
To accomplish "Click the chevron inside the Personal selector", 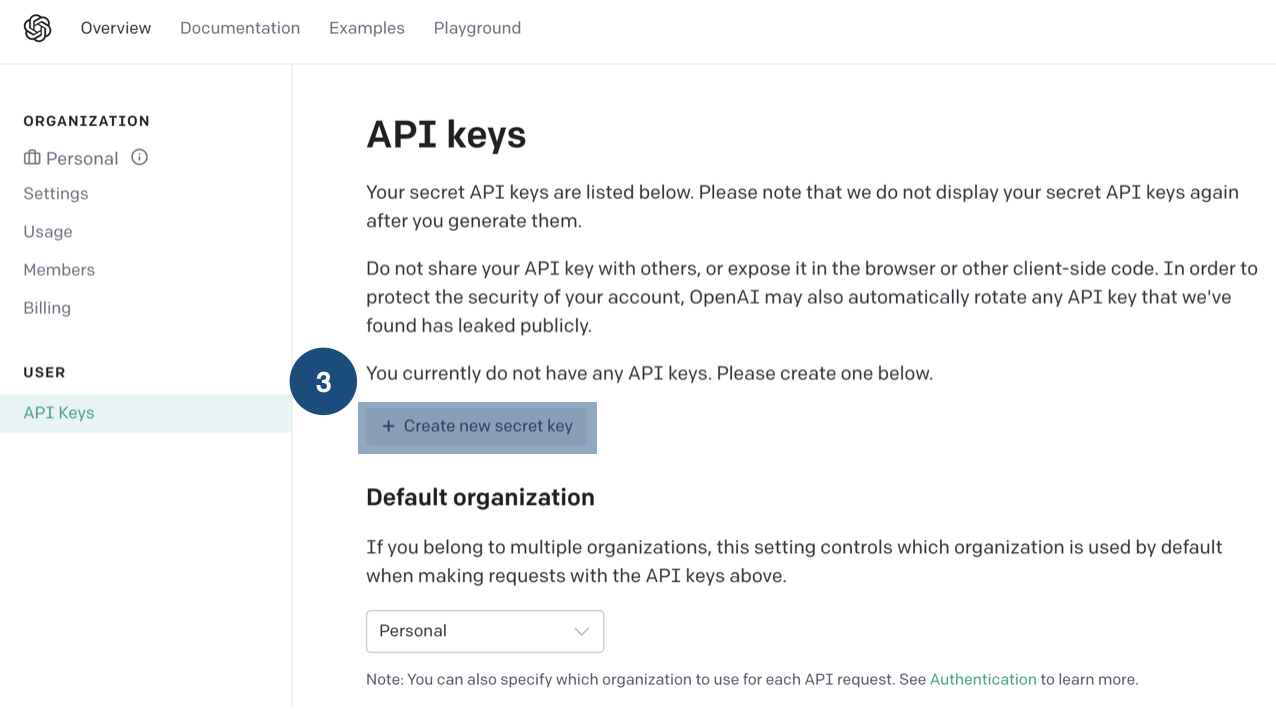I will (x=581, y=631).
